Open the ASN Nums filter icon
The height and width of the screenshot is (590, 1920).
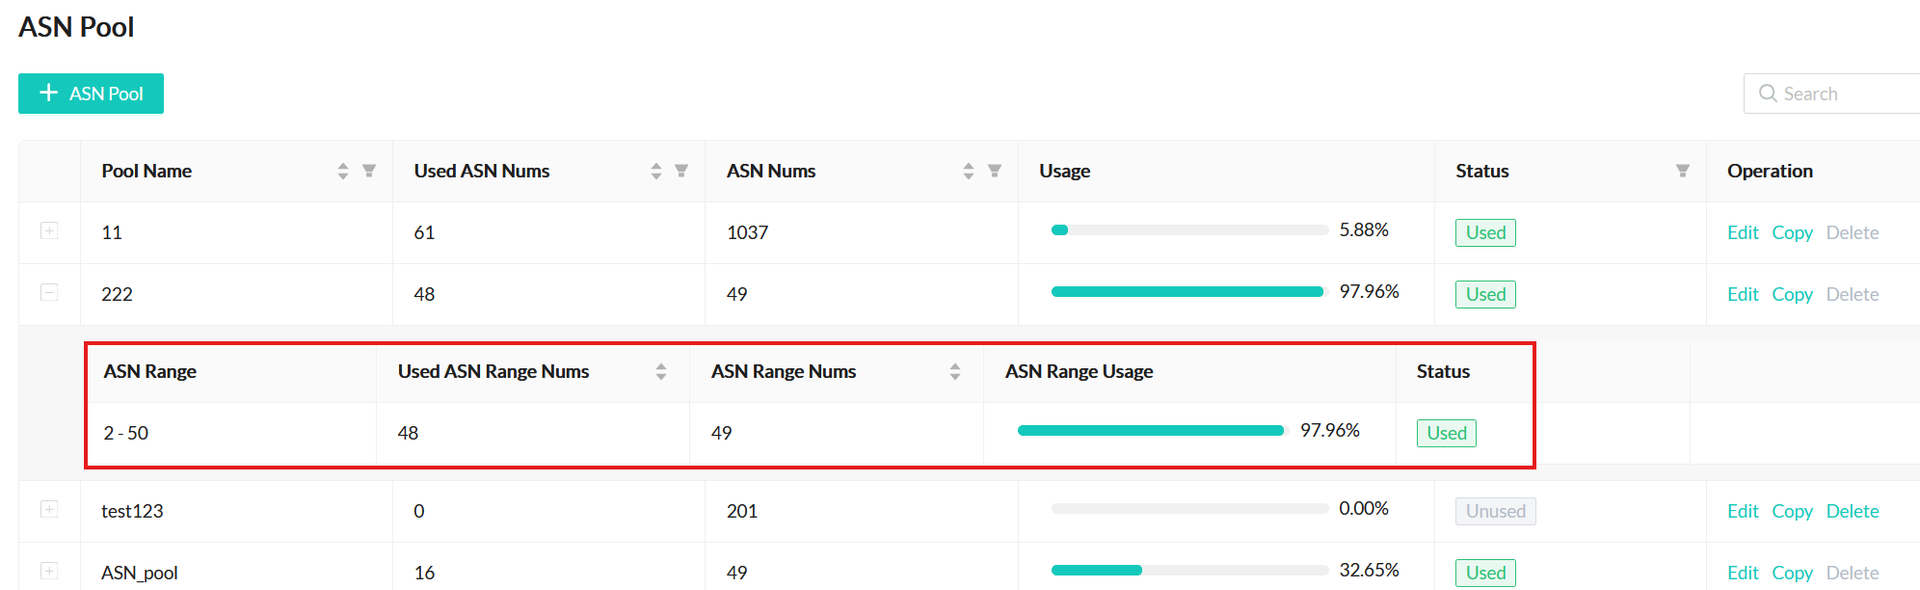click(994, 171)
